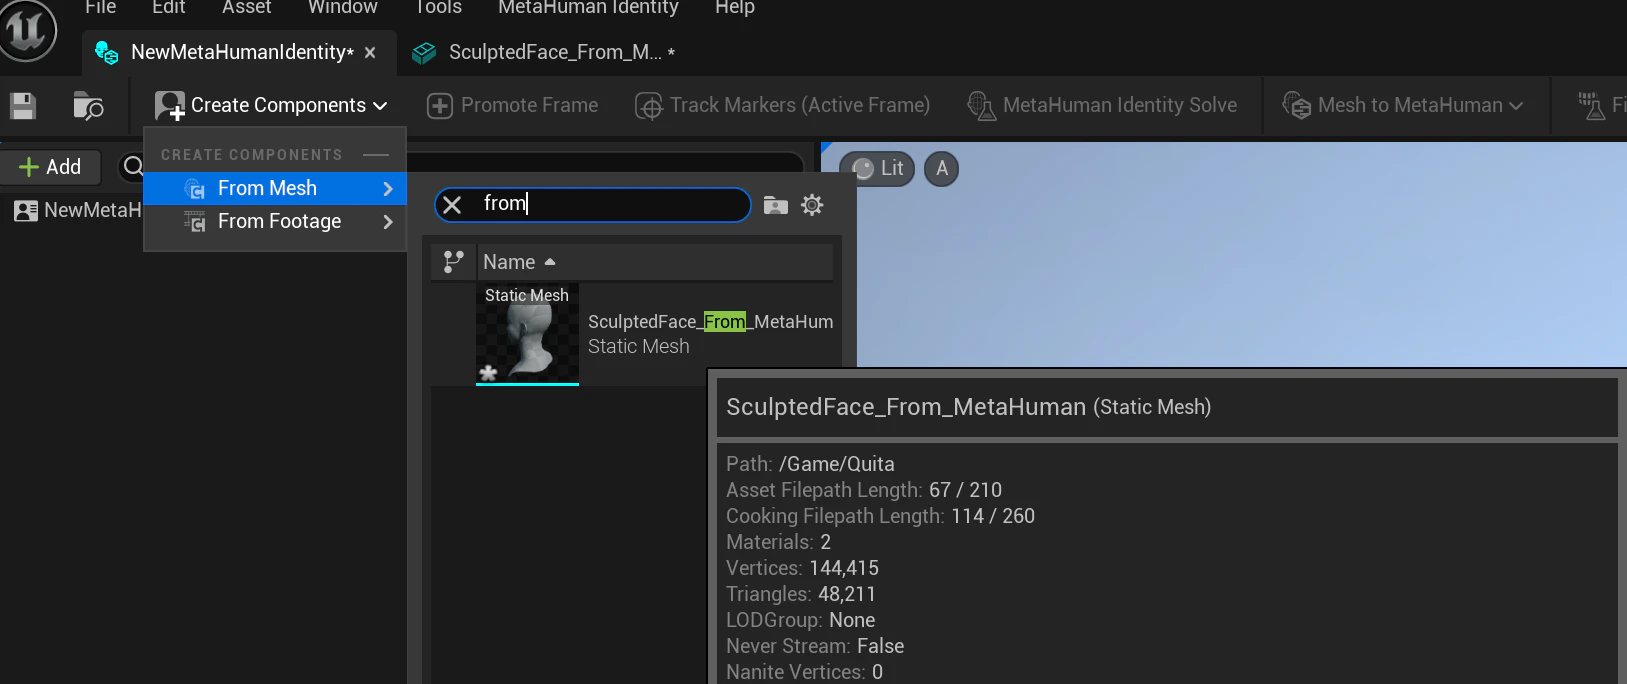Expand the From Mesh submenu arrow
1627x684 pixels.
388,188
